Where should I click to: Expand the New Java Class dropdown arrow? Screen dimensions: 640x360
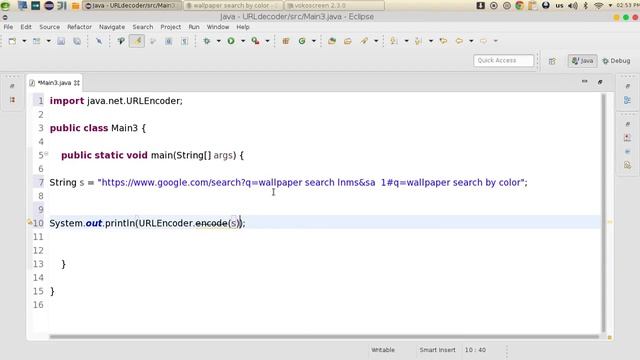(x=313, y=41)
